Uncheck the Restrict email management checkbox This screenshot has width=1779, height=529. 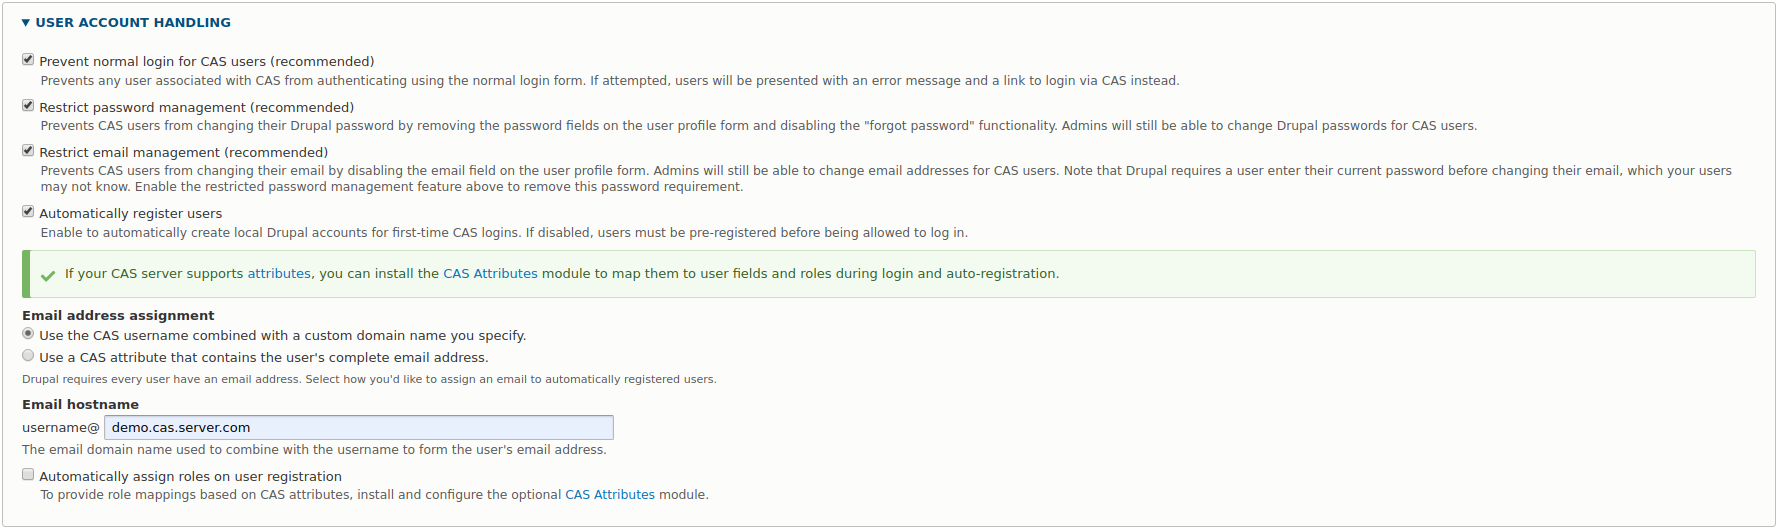[28, 150]
